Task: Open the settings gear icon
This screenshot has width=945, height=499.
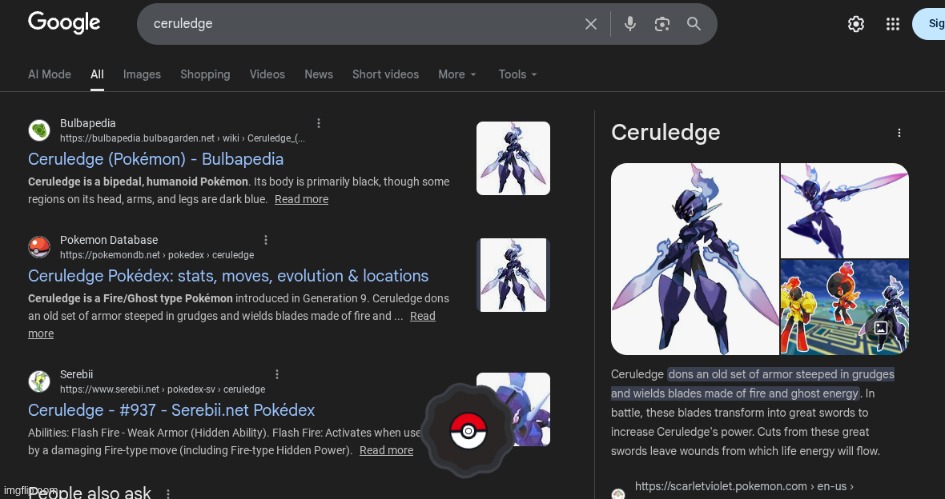Action: 856,24
